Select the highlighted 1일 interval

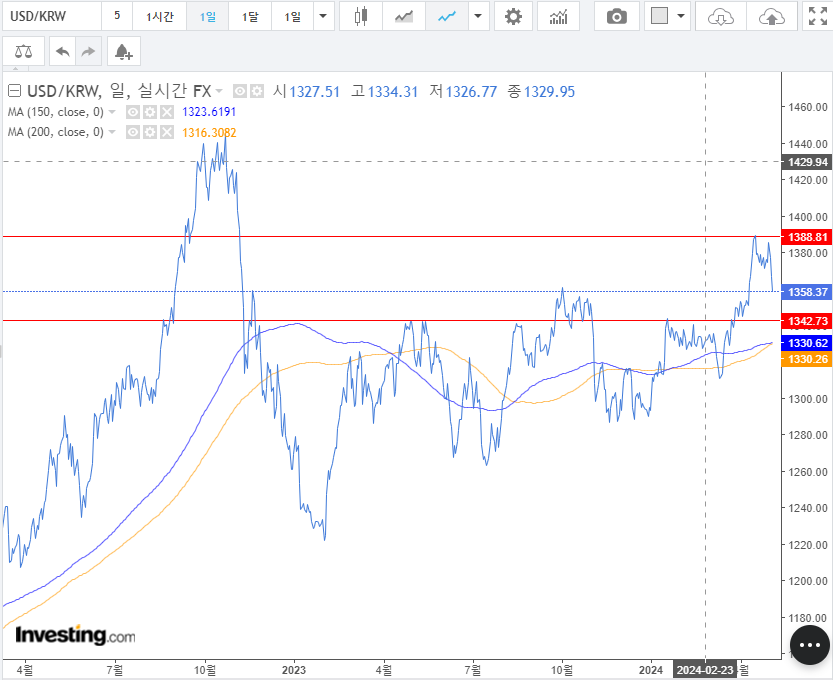[207, 16]
